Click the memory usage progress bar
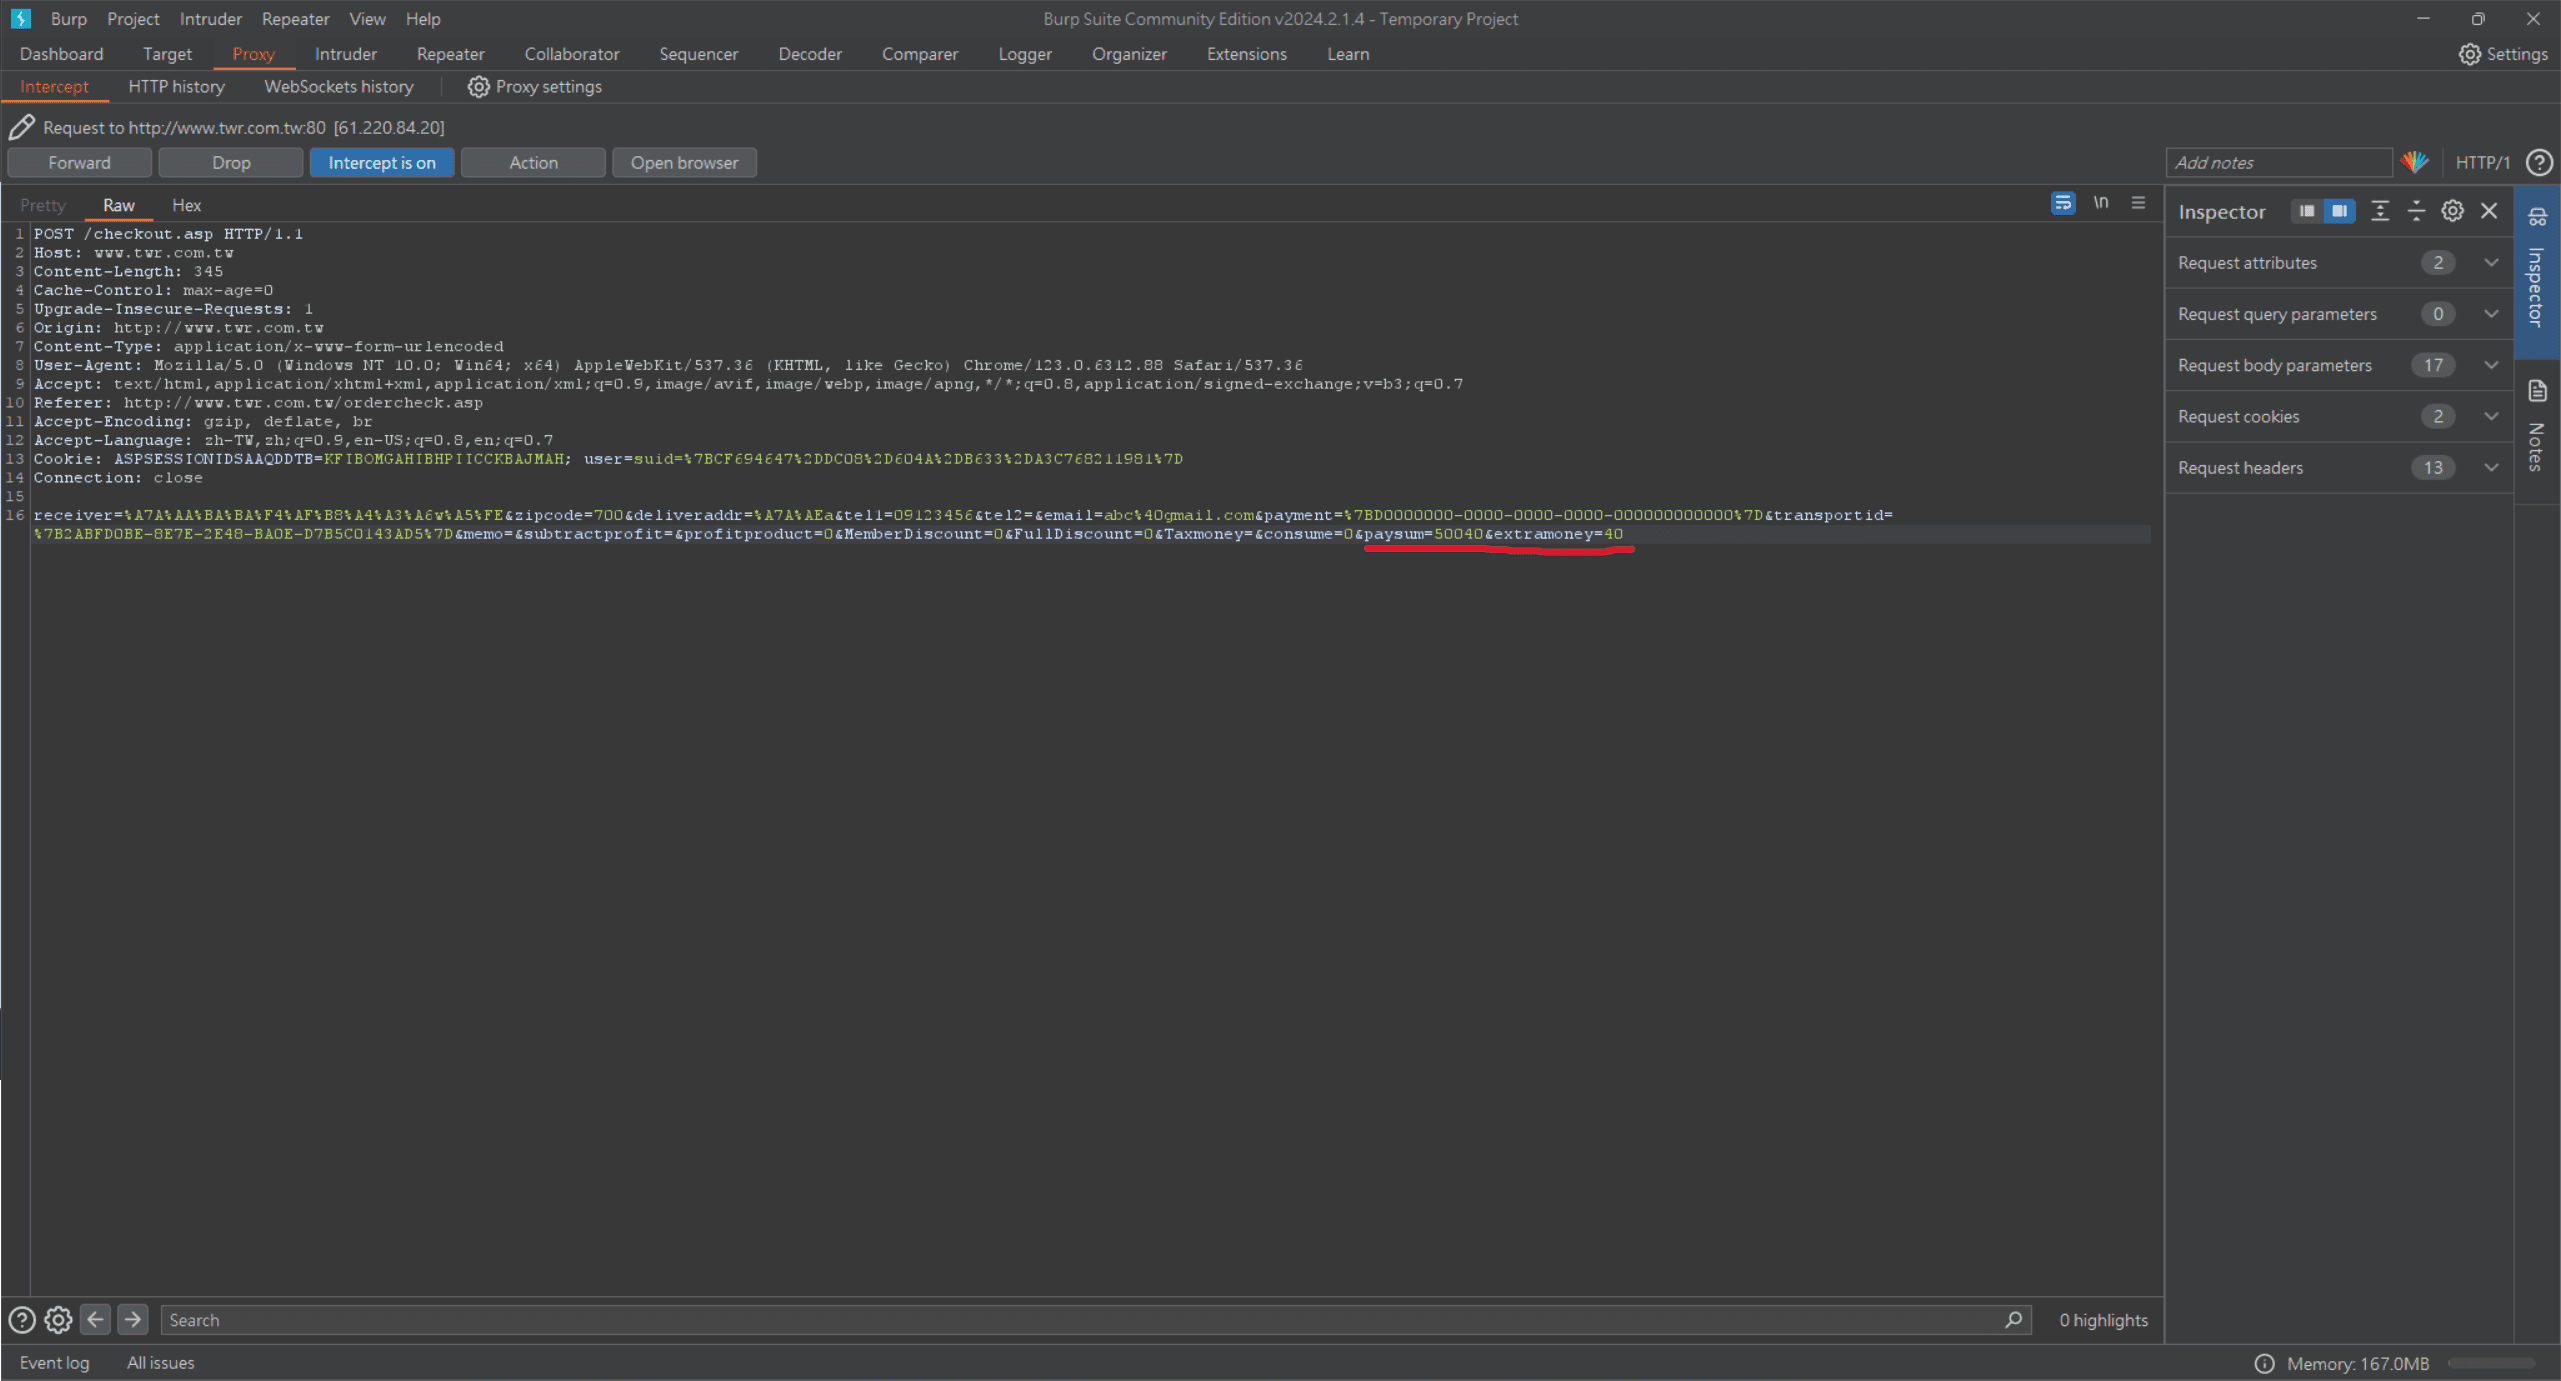Image resolution: width=2561 pixels, height=1381 pixels. click(2491, 1364)
